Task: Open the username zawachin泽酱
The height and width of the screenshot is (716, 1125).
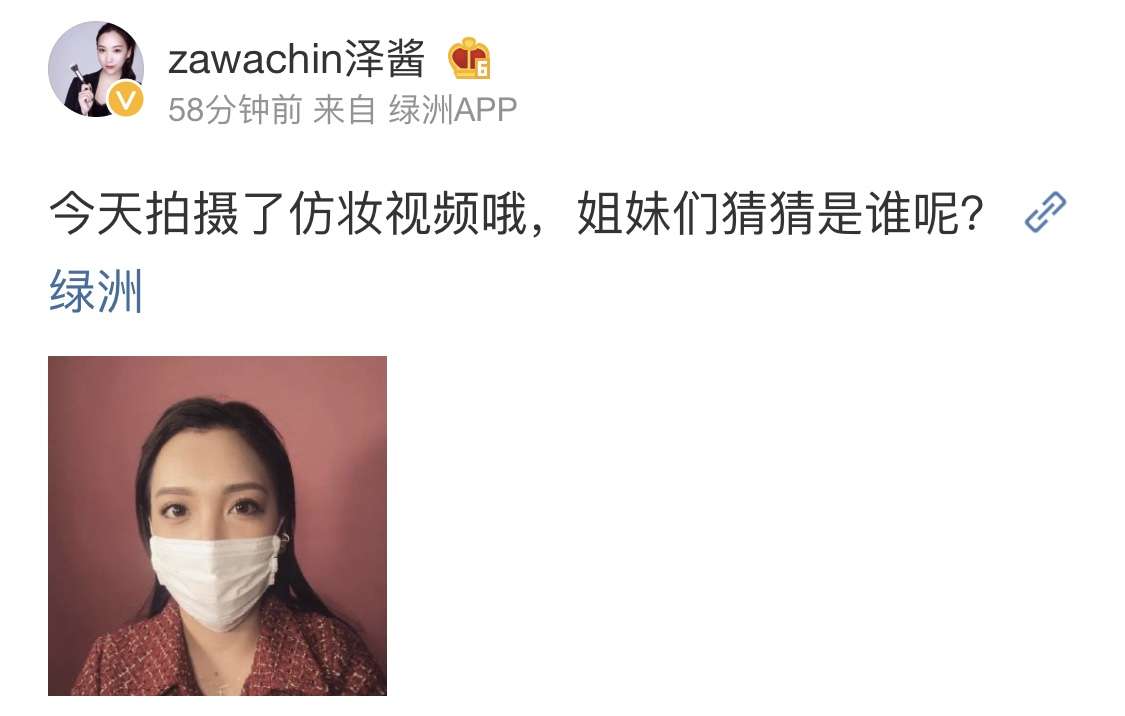Action: click(x=297, y=58)
